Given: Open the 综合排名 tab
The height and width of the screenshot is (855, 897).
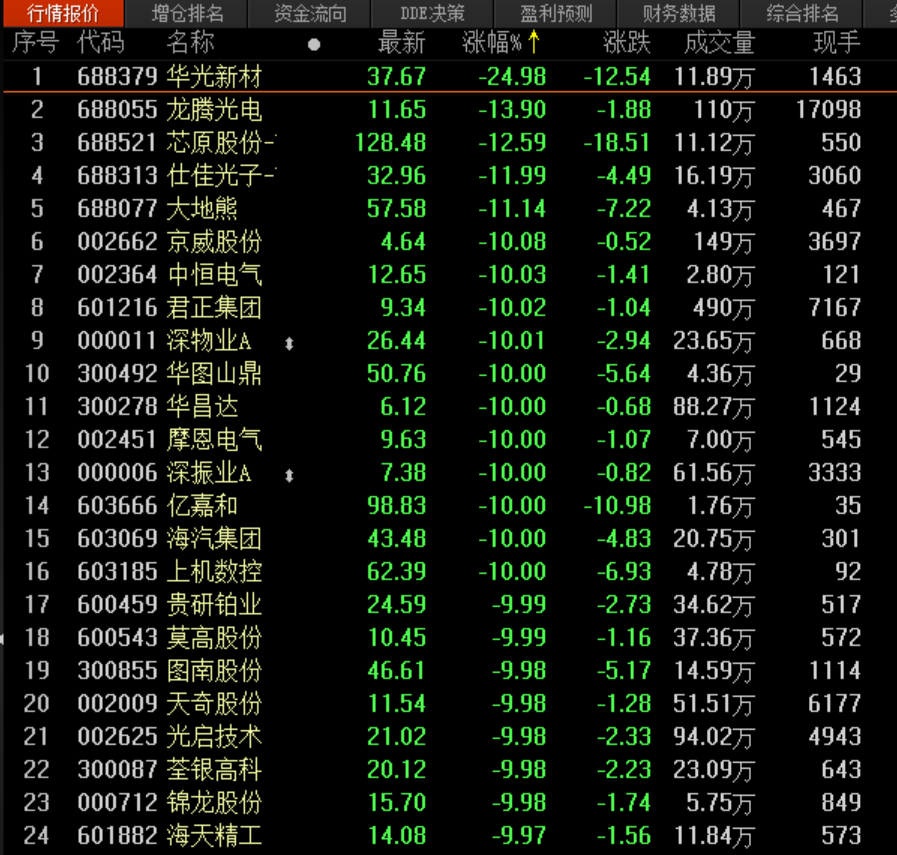Looking at the screenshot, I should (x=801, y=13).
